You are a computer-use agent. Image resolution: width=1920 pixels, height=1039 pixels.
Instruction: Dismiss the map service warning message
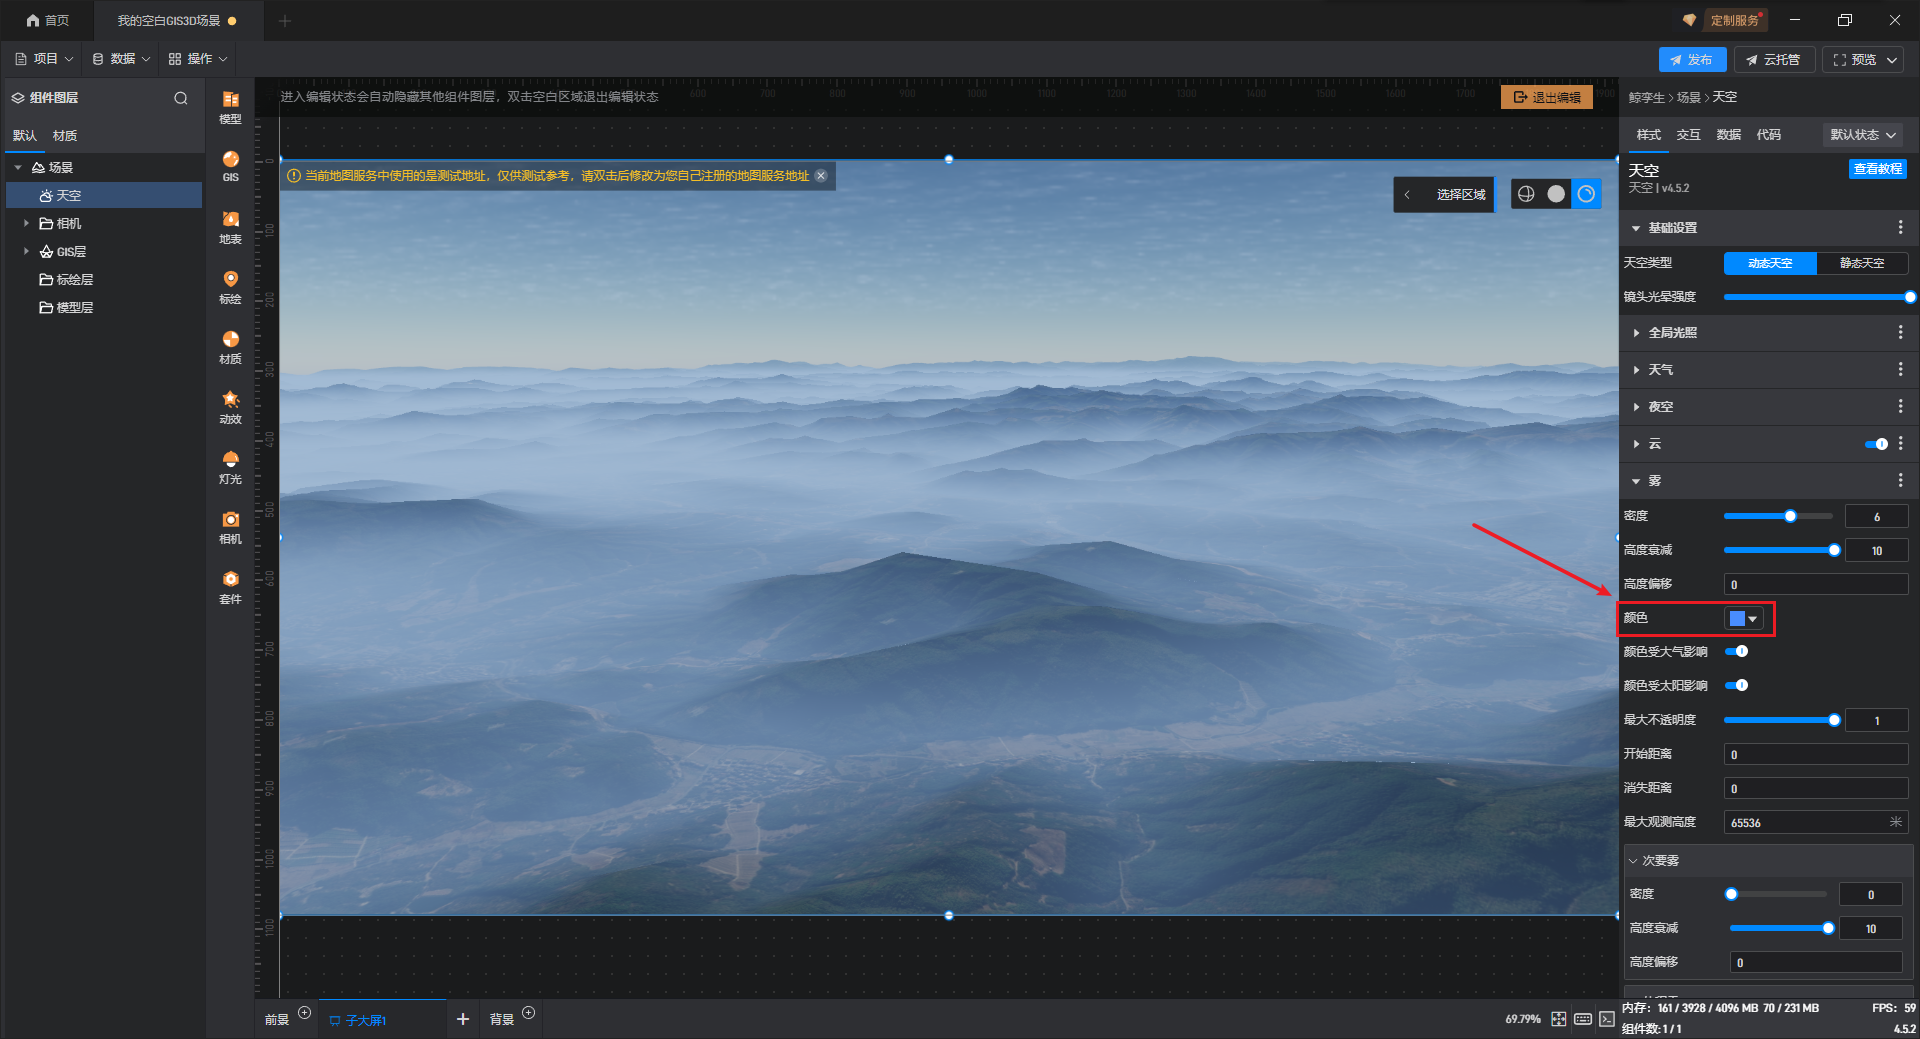tap(821, 176)
